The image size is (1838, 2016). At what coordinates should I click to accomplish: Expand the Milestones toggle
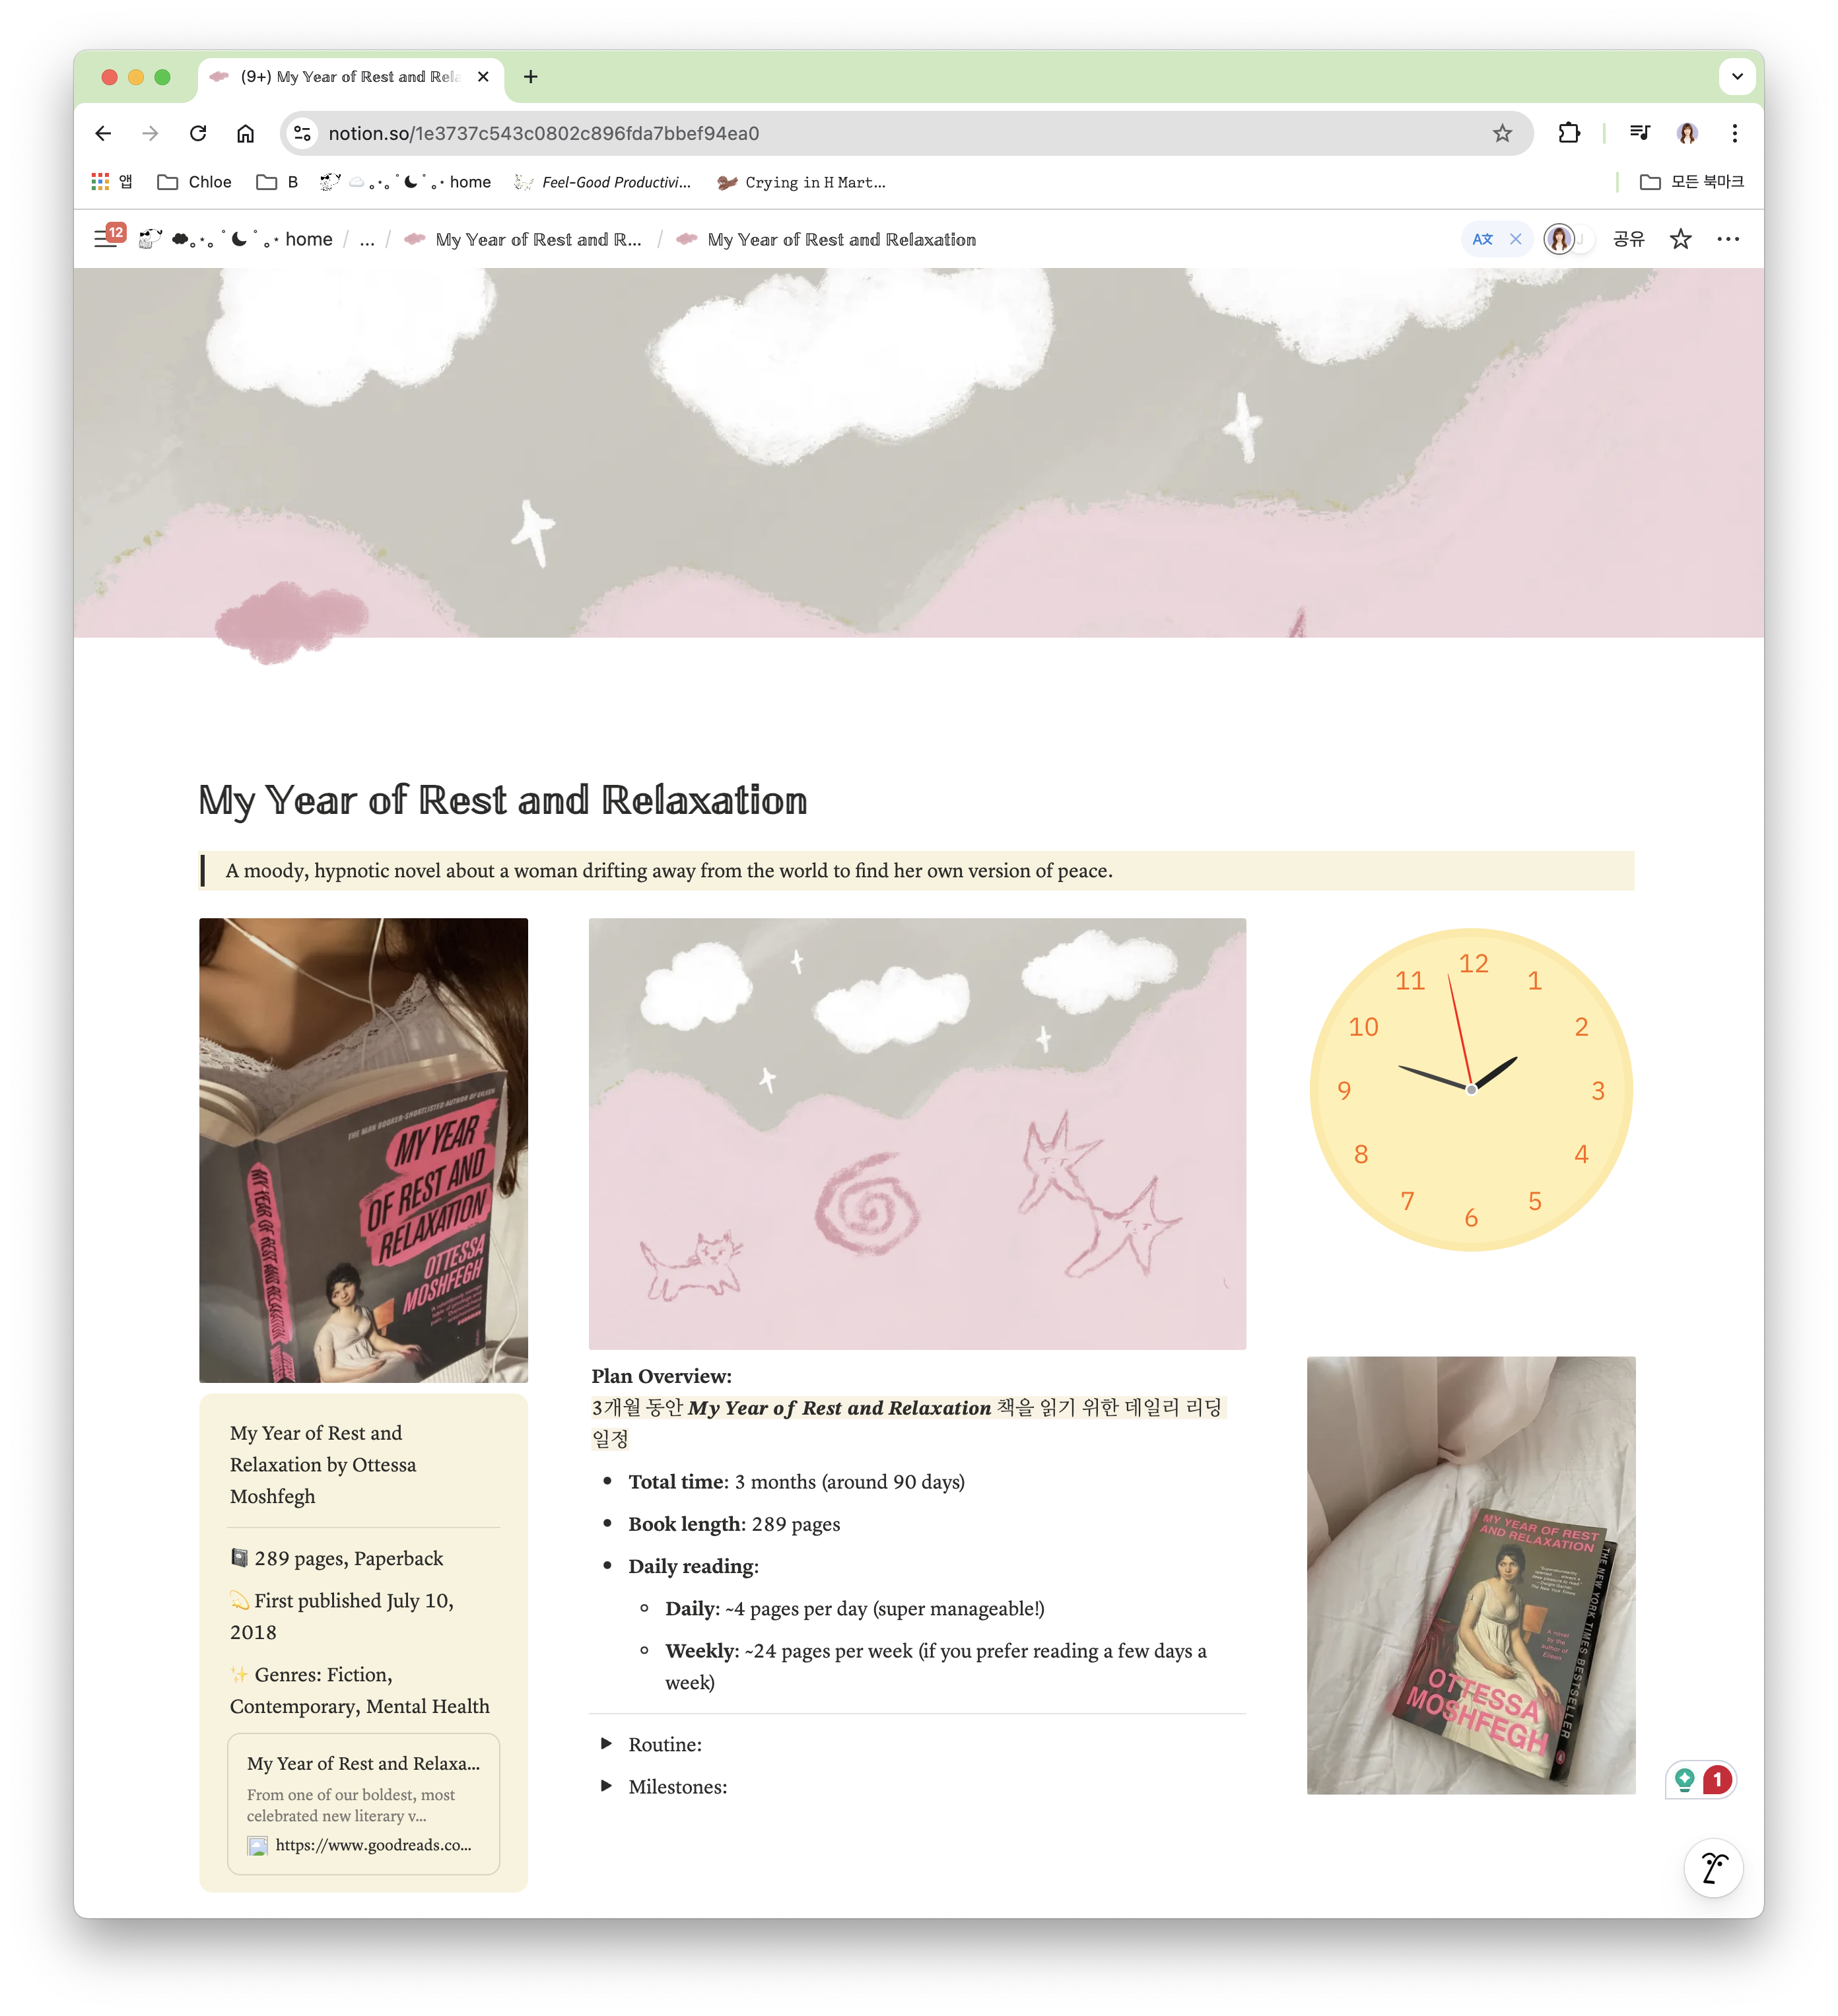pyautogui.click(x=606, y=1785)
